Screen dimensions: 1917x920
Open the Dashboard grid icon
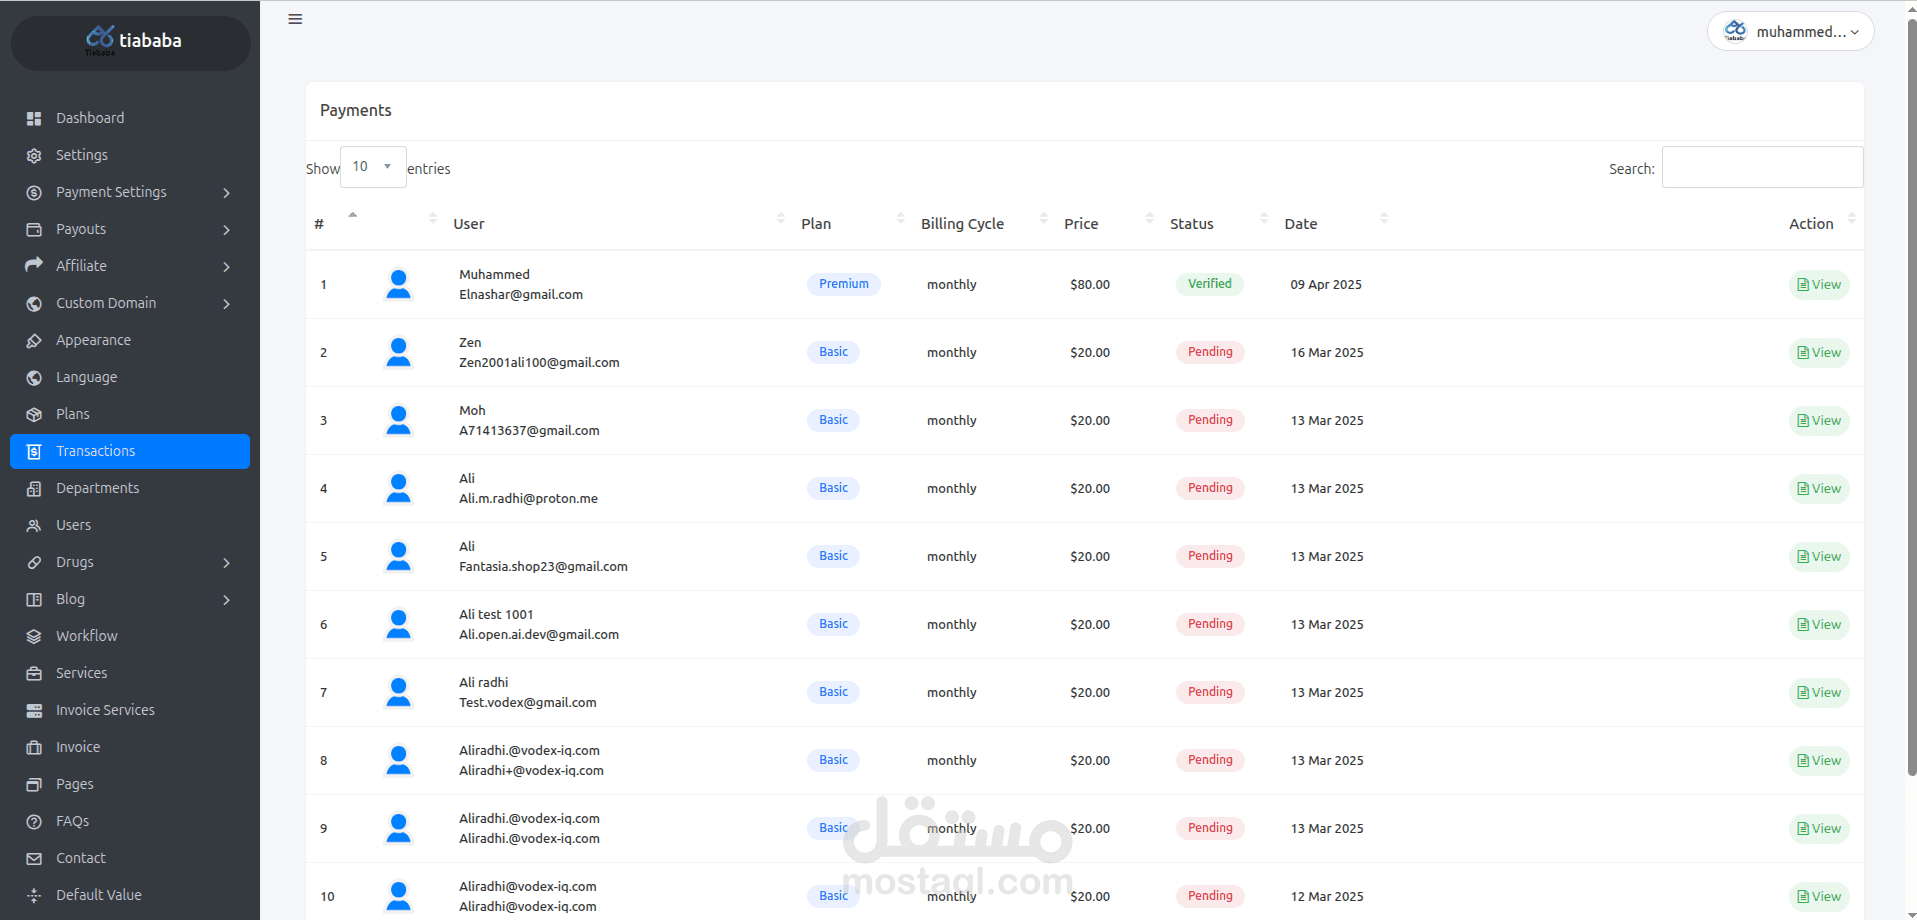tap(34, 119)
